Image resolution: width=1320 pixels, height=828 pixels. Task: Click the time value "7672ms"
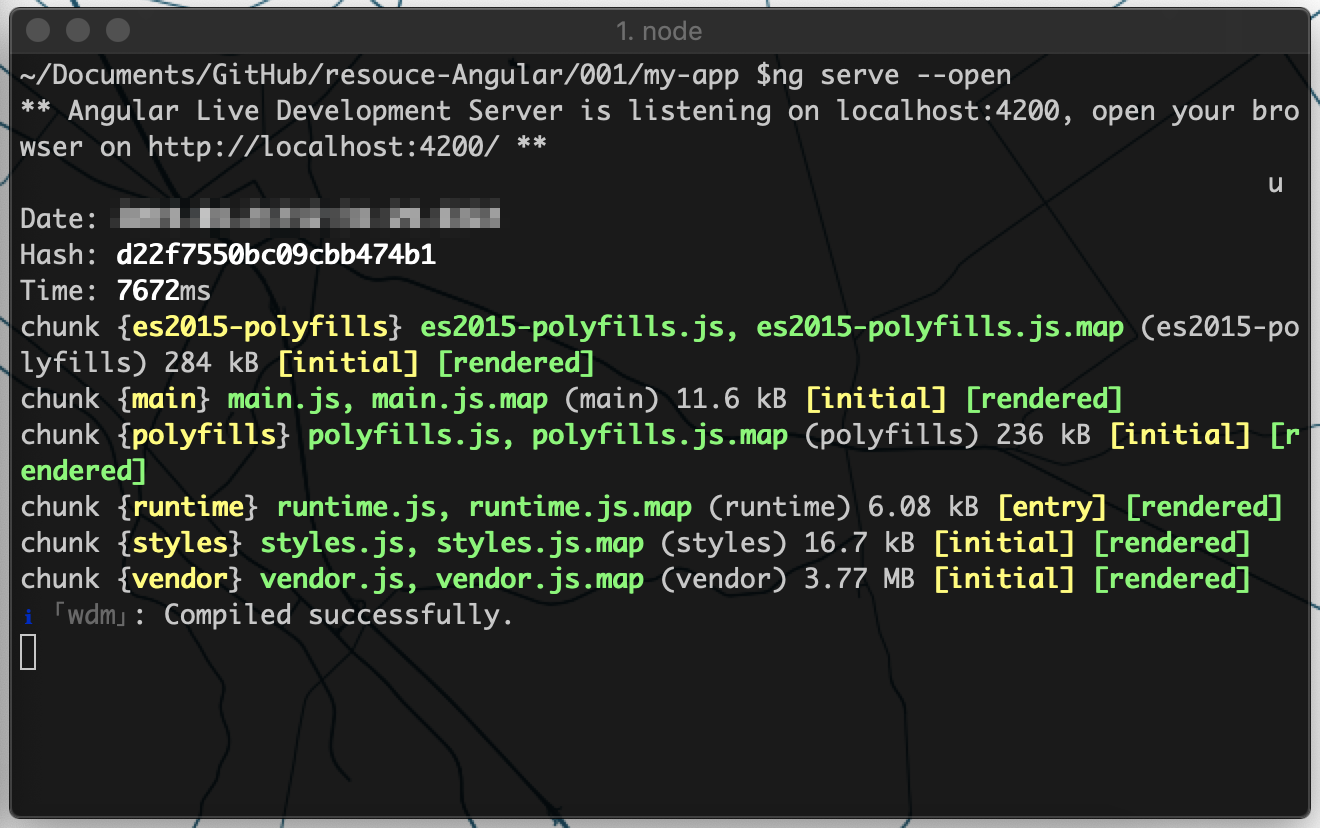(164, 291)
